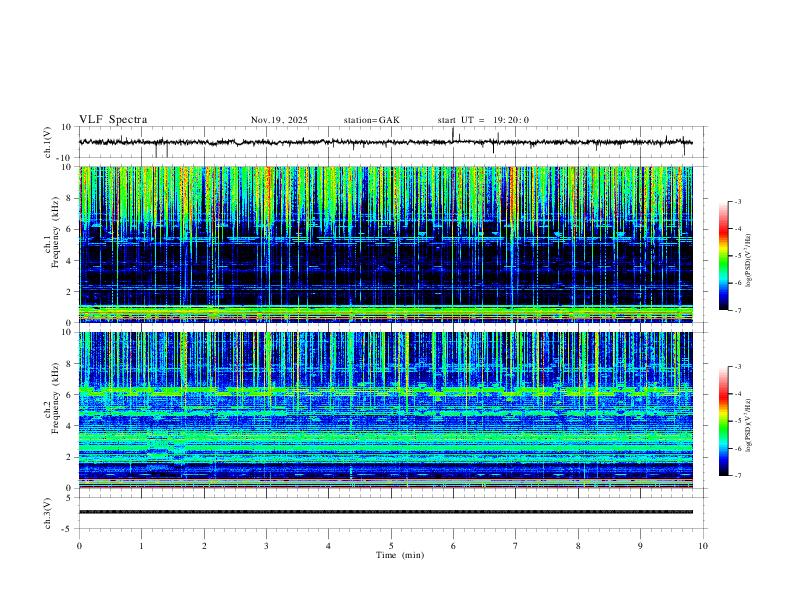Click the date 'Nov.19, 2025'
Image resolution: width=792 pixels, height=612 pixels.
[279, 120]
